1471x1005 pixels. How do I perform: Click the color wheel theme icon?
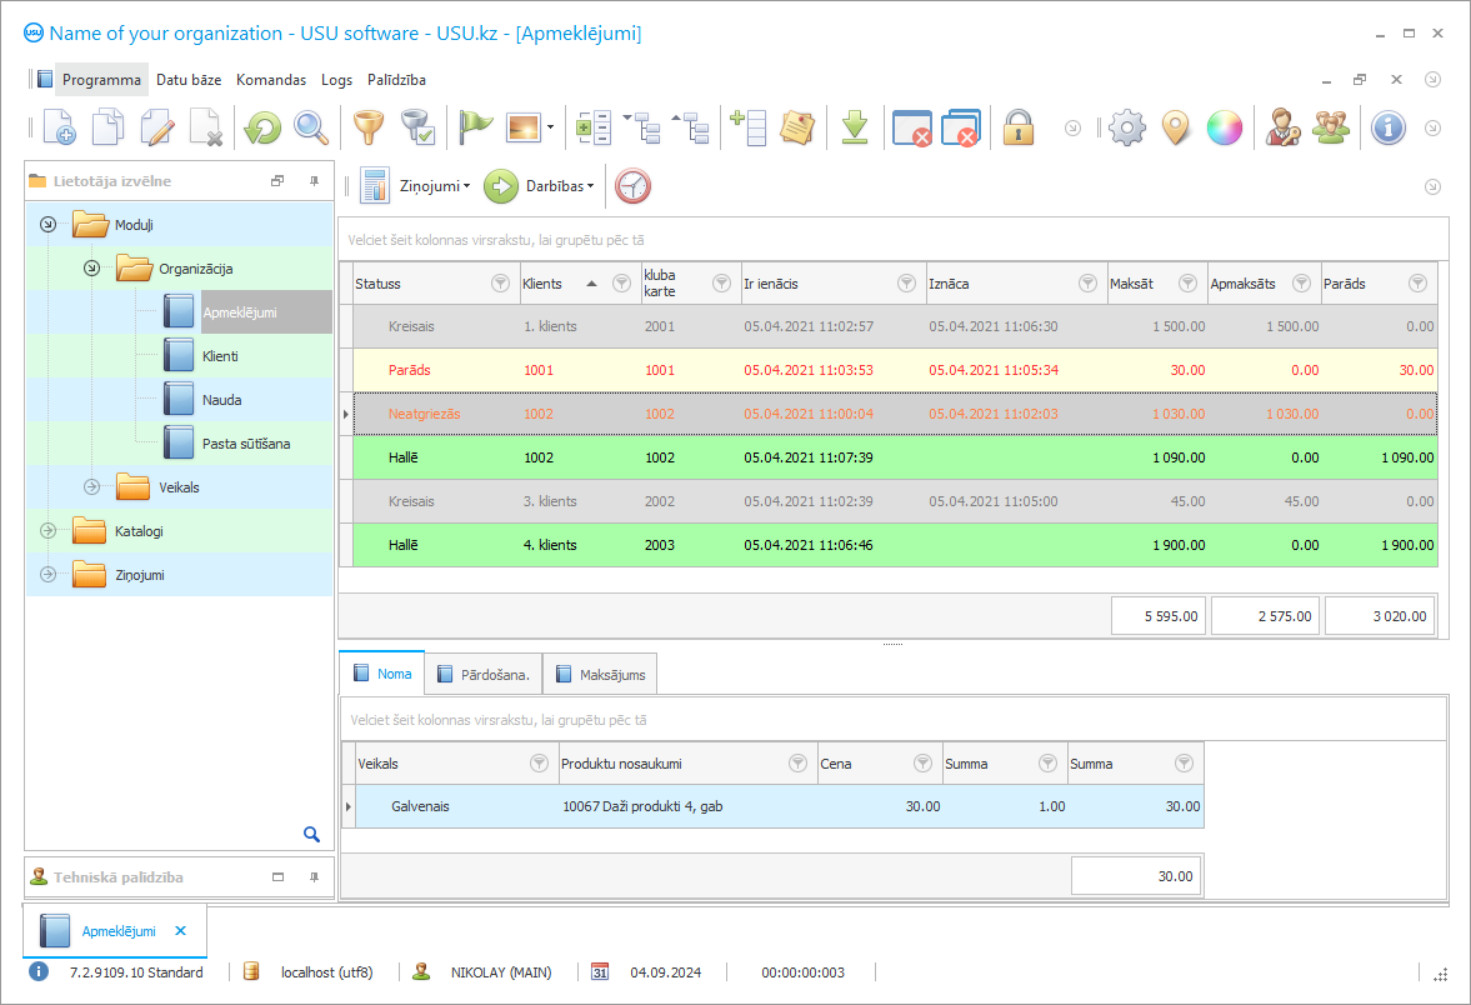[x=1224, y=128]
